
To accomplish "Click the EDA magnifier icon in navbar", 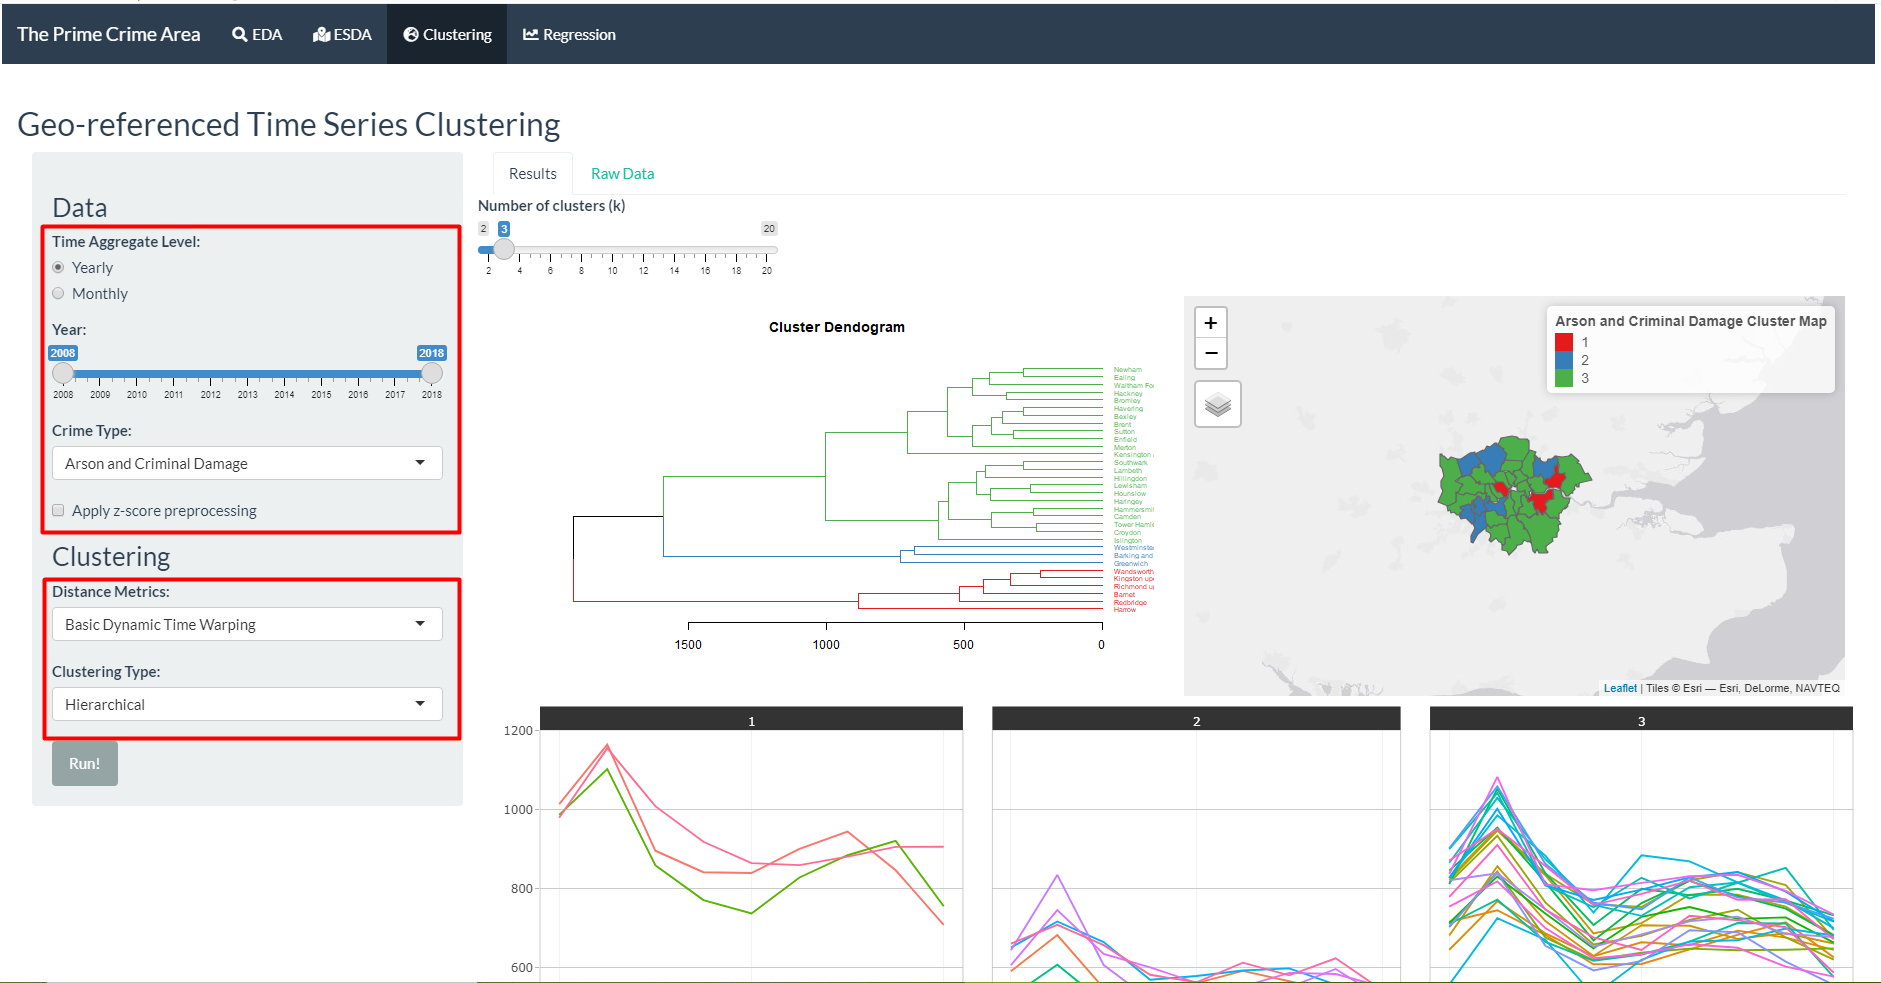I will coord(239,35).
